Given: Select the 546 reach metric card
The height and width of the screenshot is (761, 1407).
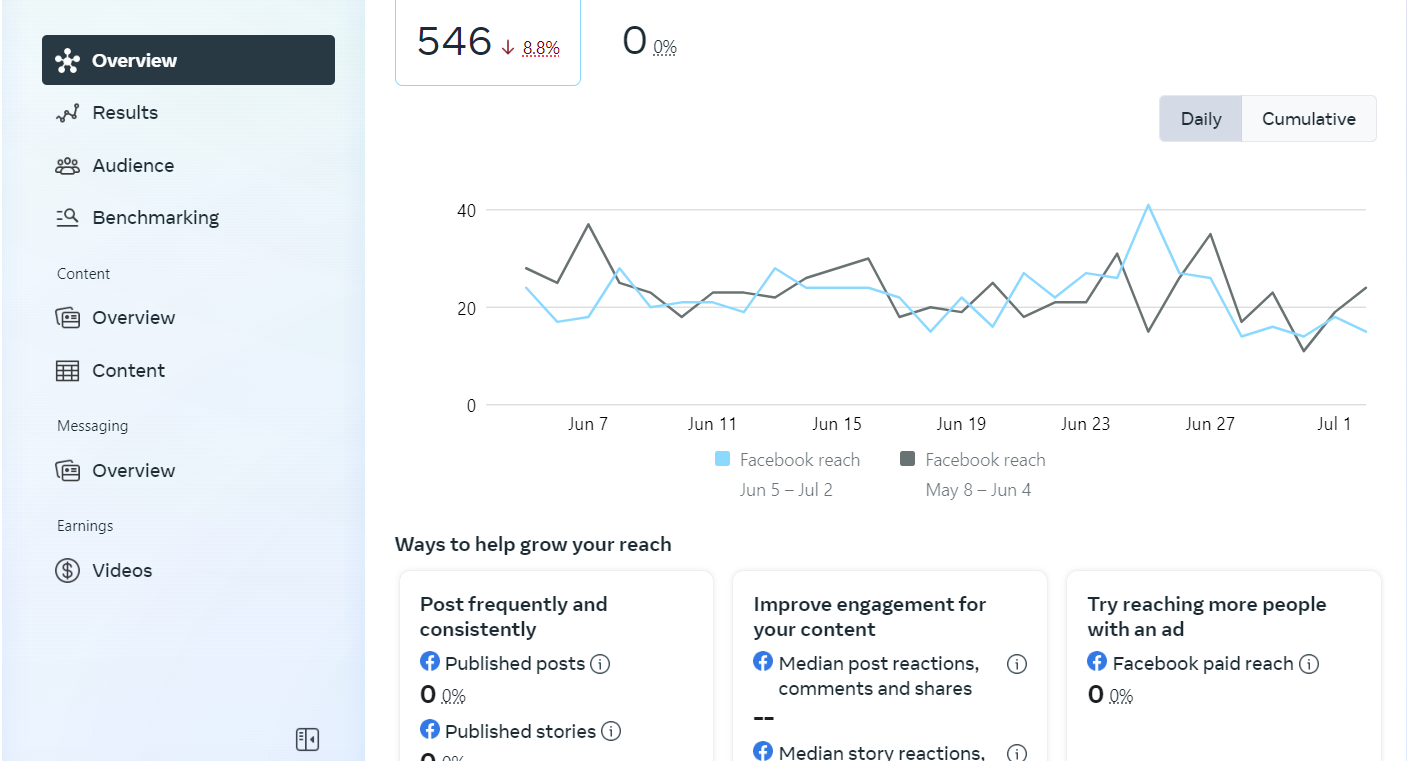Looking at the screenshot, I should 487,42.
